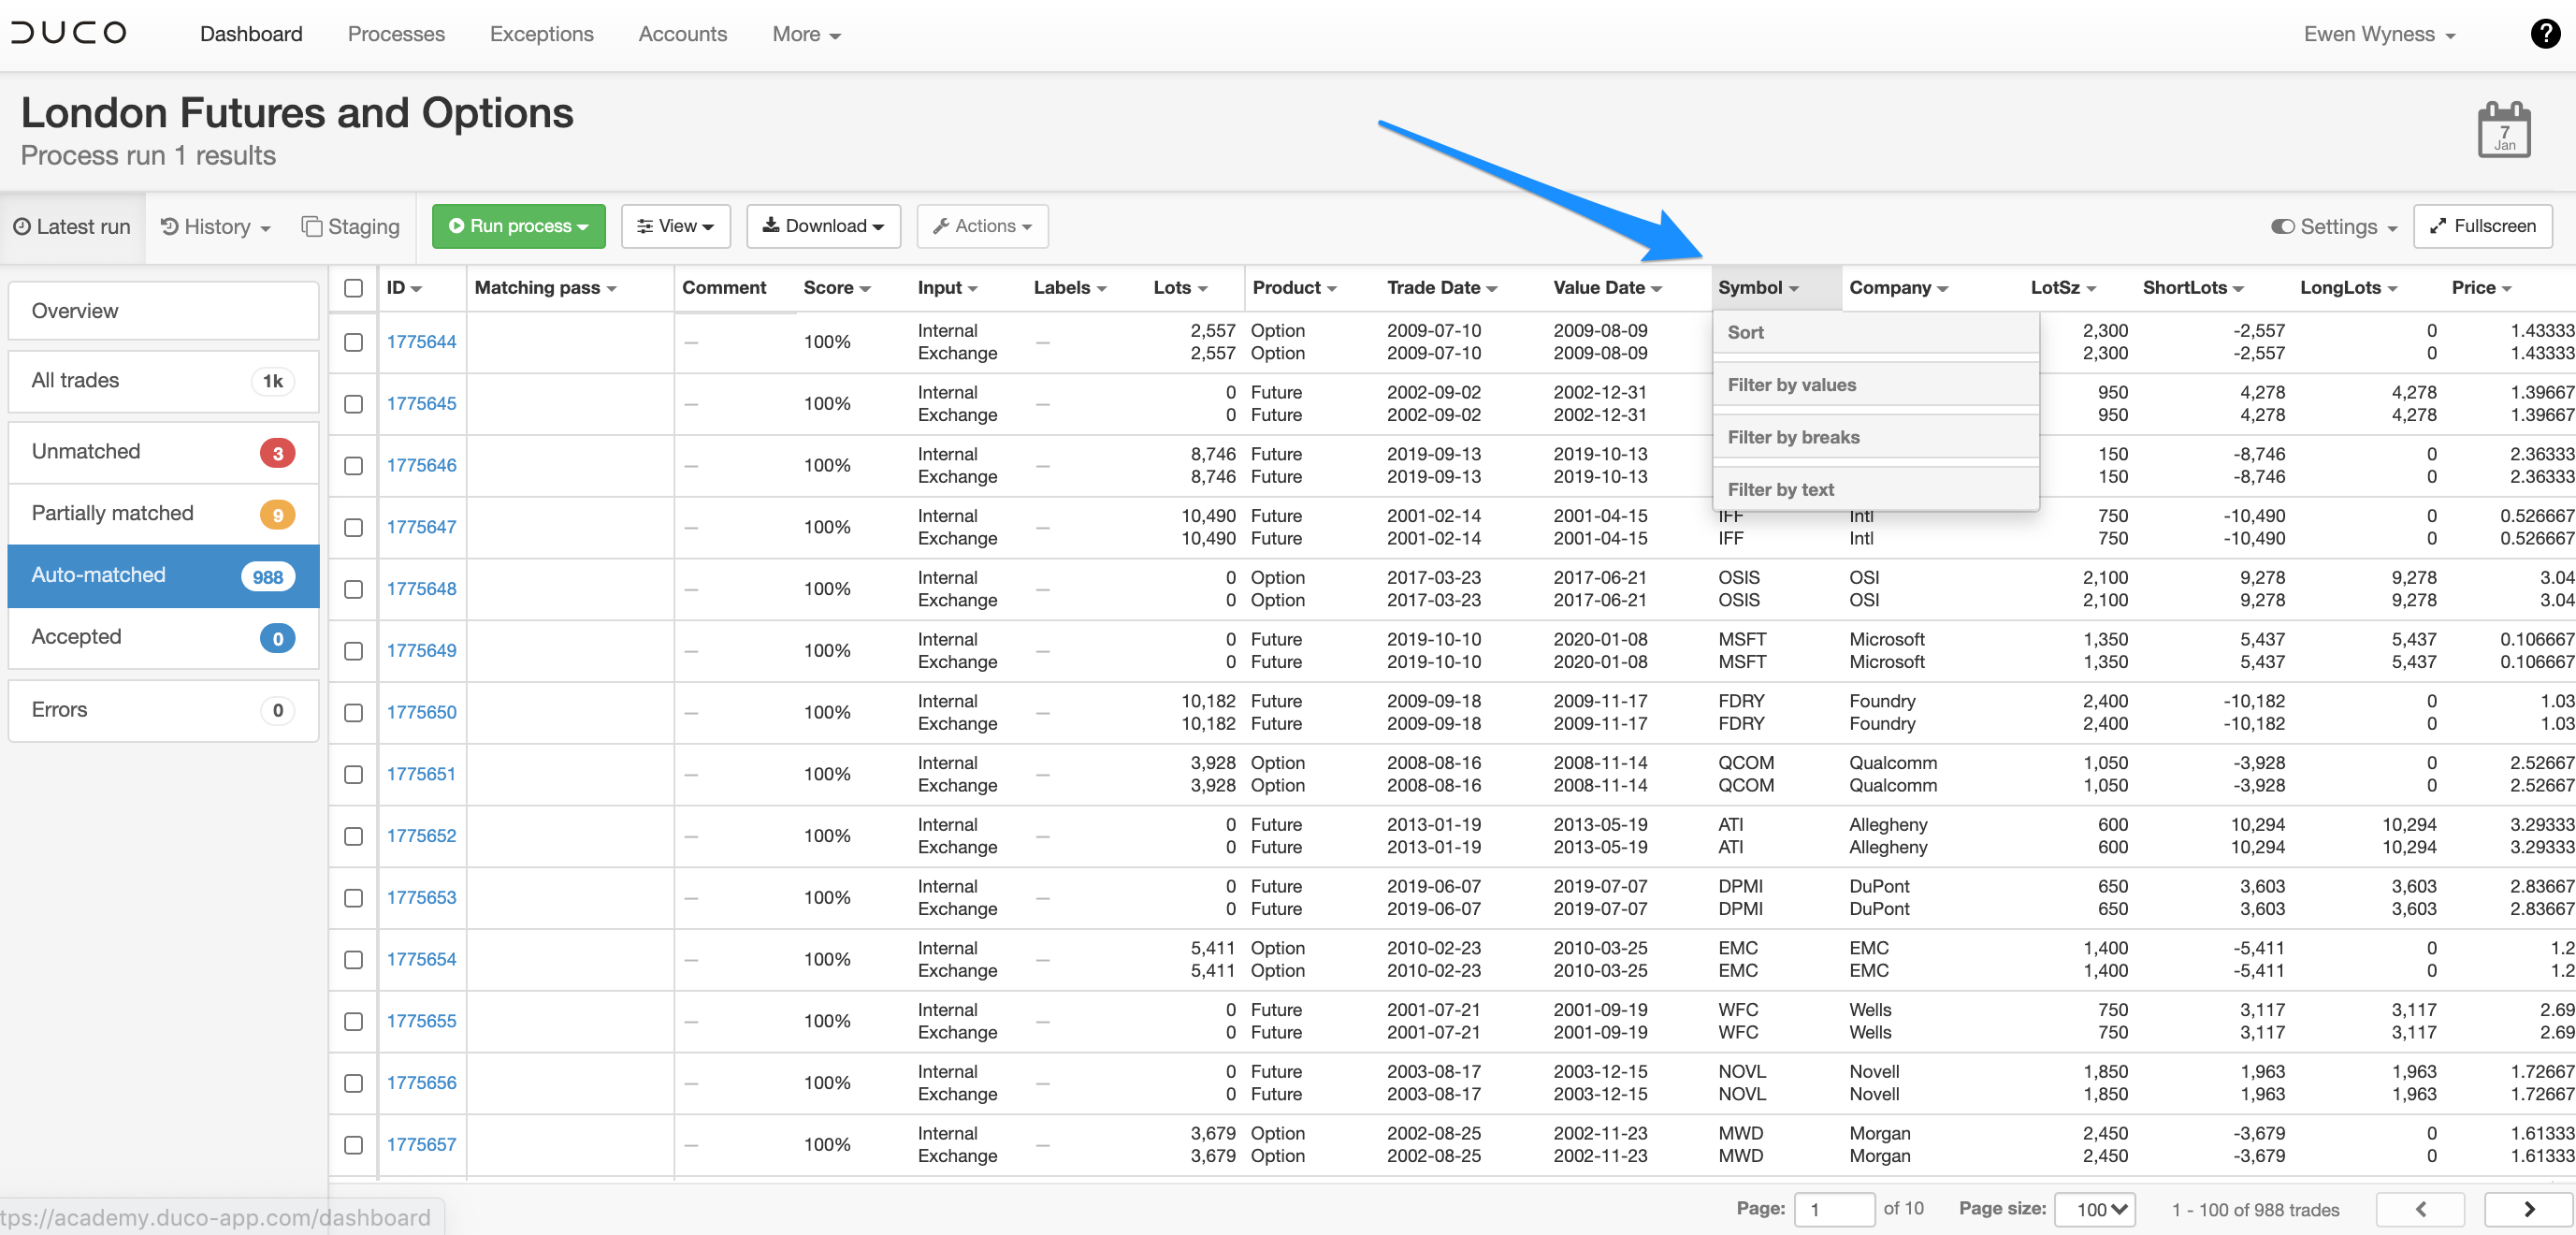Switch to the Latest run tab
Screen dimensions: 2576x1235
click(72, 227)
